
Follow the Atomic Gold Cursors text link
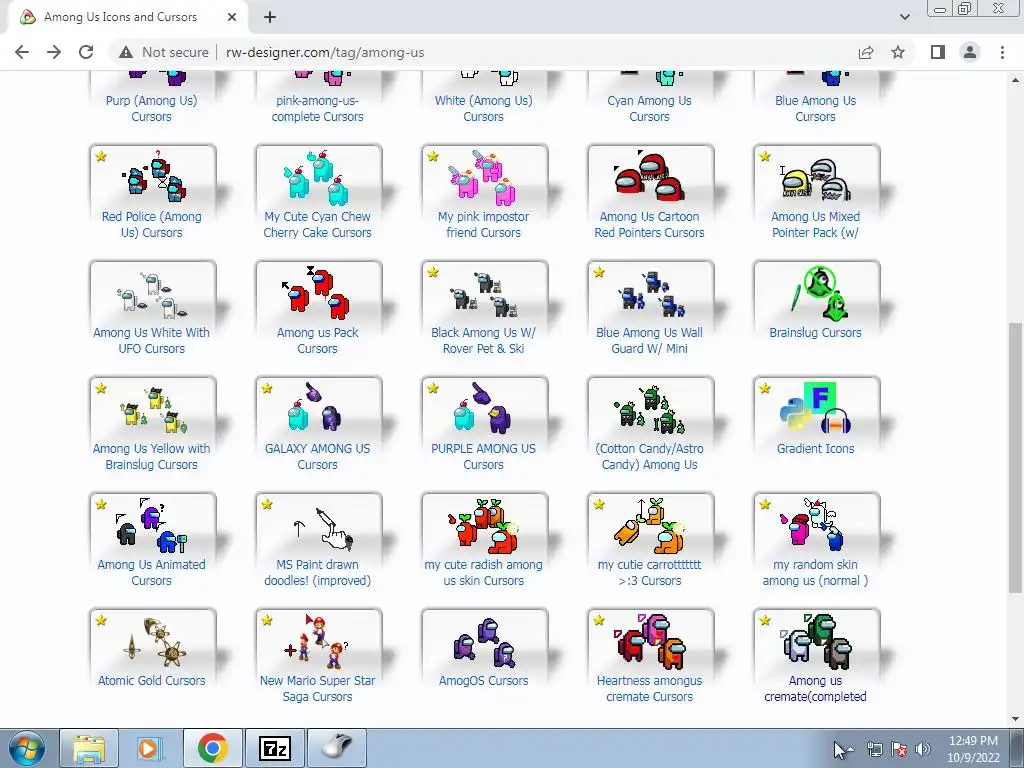pos(152,680)
